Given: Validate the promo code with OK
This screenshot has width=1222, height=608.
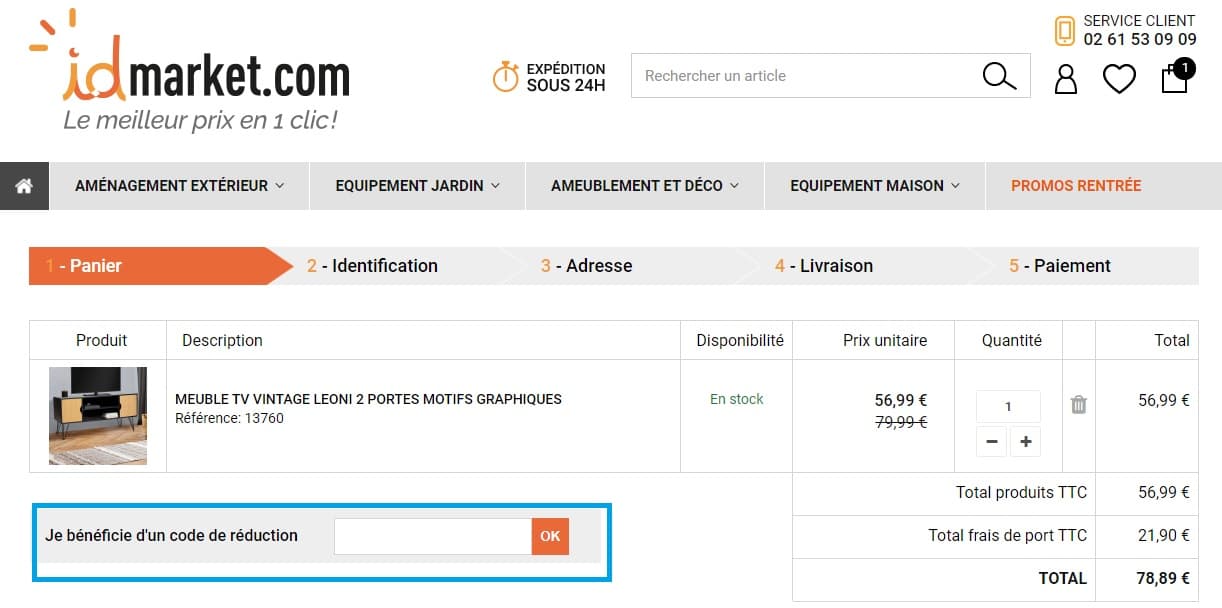Looking at the screenshot, I should (x=549, y=536).
